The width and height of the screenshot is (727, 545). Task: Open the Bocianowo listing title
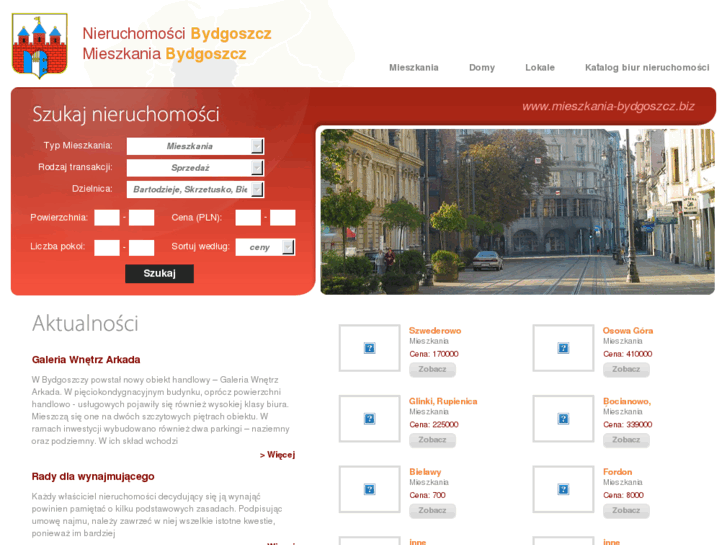point(627,401)
